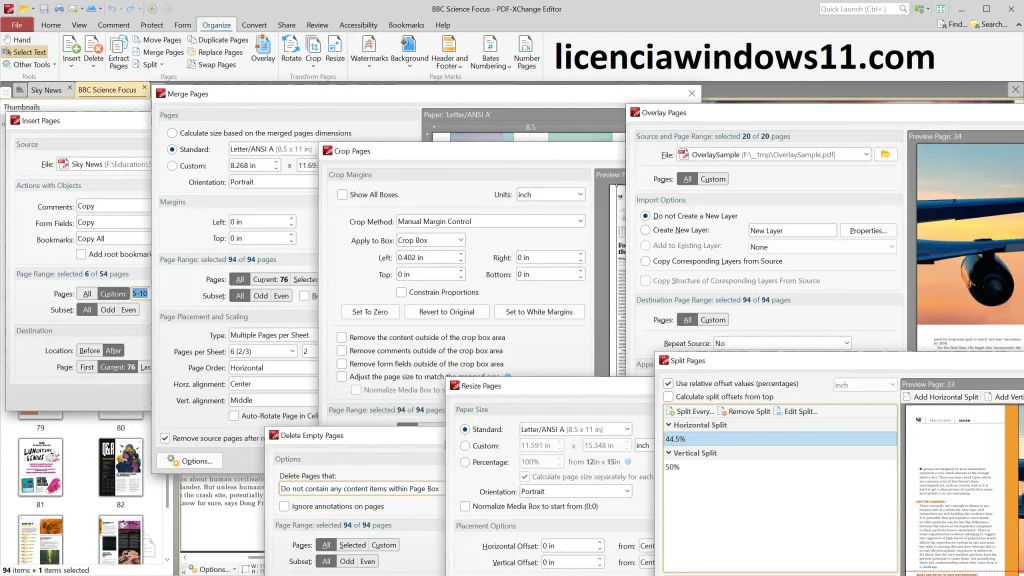Screen dimensions: 1024x576
Task: Open the Watermarks tool
Action: [x=369, y=52]
